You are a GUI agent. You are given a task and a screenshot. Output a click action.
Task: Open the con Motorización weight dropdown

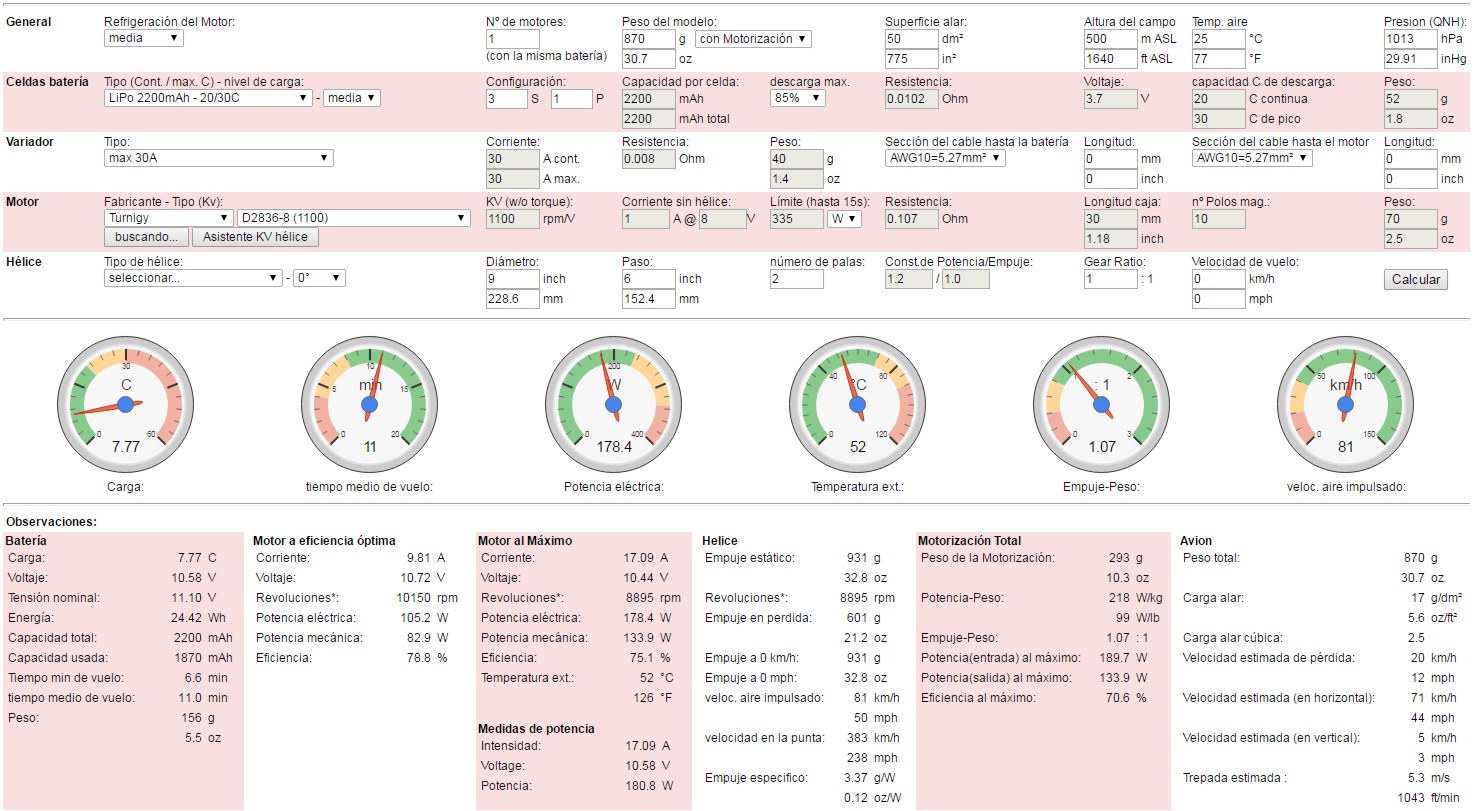pos(753,39)
